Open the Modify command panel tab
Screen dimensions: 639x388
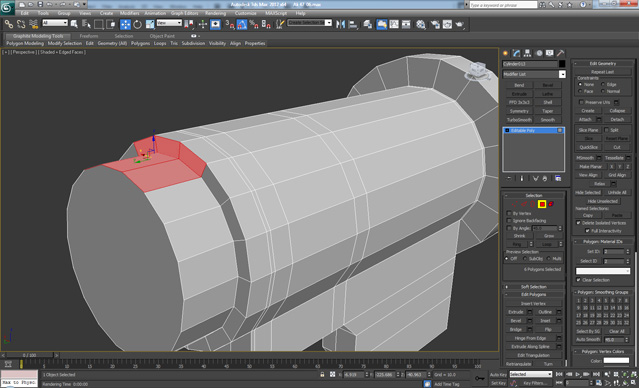pyautogui.click(x=516, y=53)
